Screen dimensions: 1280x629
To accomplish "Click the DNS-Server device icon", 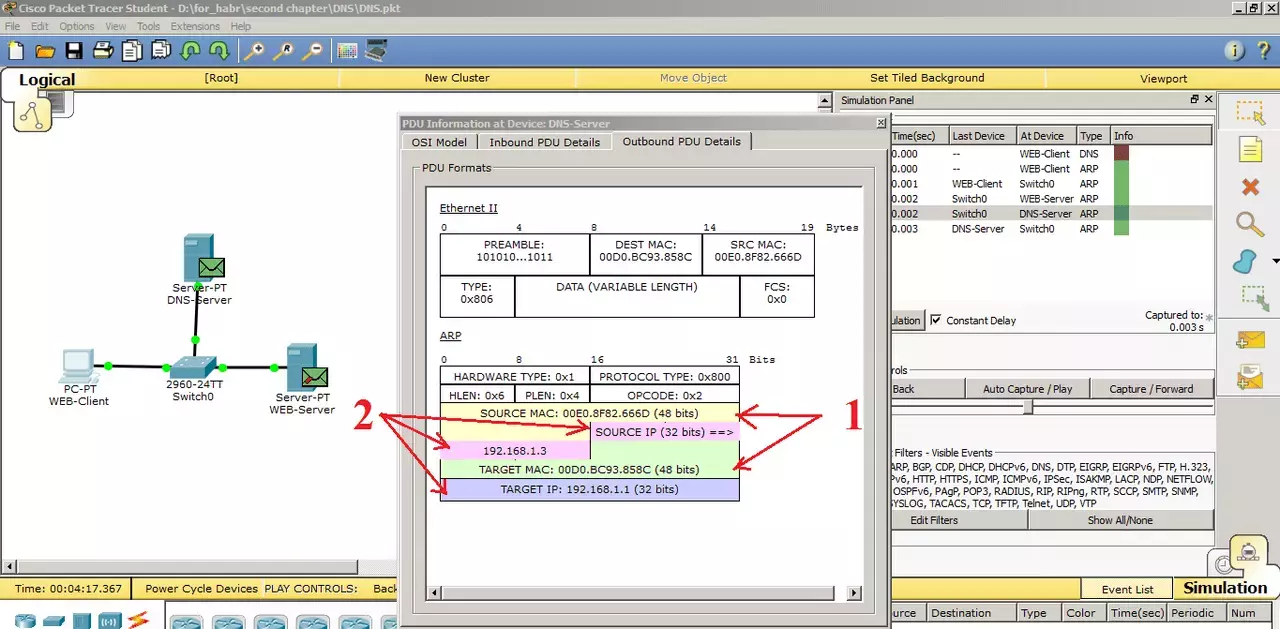I will tap(198, 258).
